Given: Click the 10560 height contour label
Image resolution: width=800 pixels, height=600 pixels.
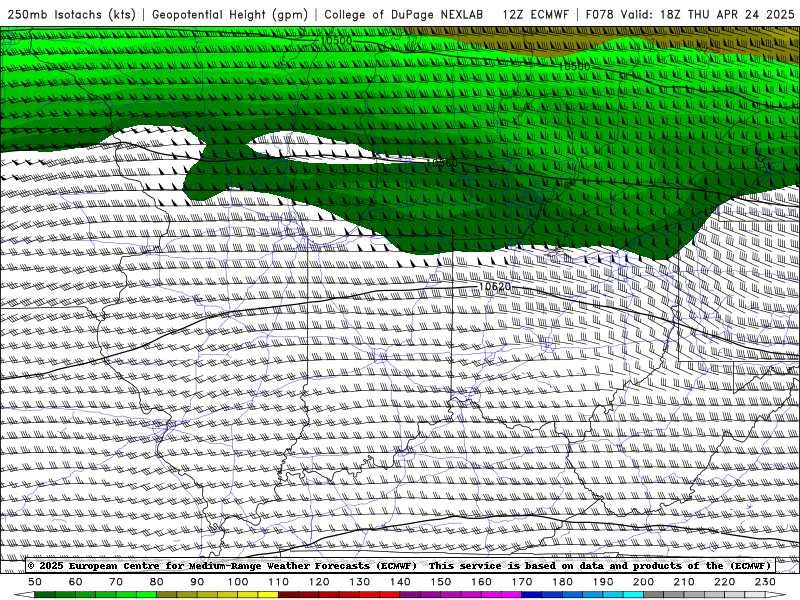Looking at the screenshot, I should [442, 163].
